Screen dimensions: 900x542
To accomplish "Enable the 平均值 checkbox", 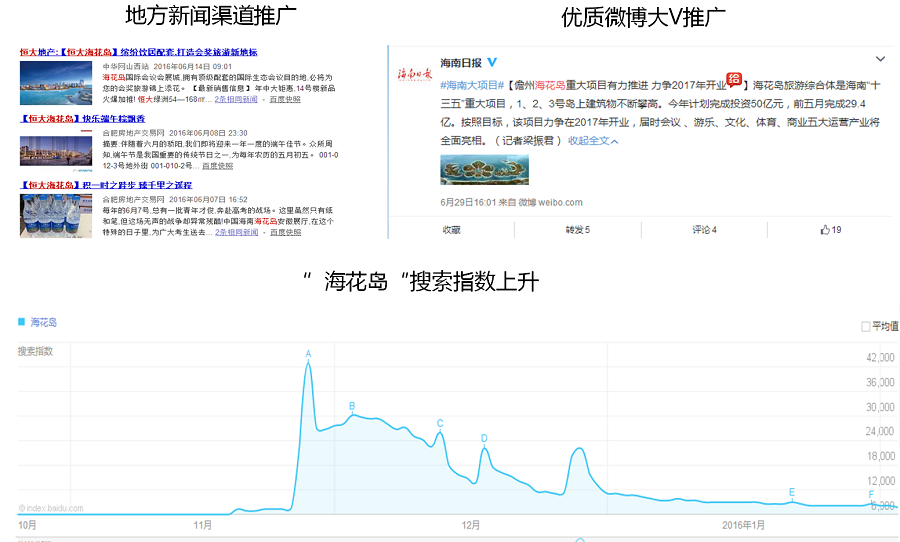I will tap(866, 327).
